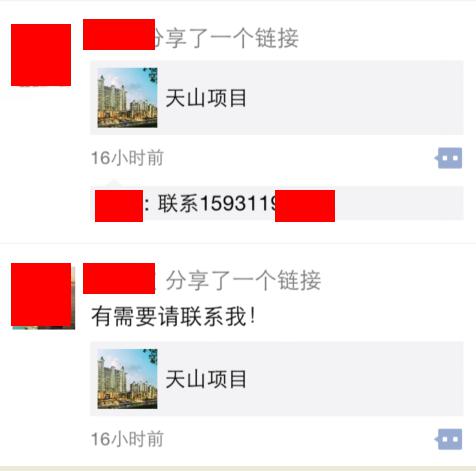Click the building thumbnail in the second link card
Screen dimensions: 476x471
(127, 379)
